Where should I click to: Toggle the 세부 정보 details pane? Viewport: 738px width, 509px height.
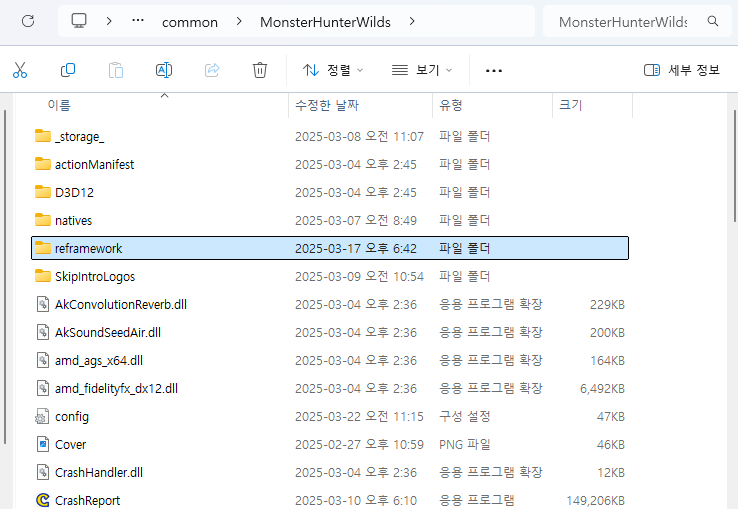(x=682, y=70)
